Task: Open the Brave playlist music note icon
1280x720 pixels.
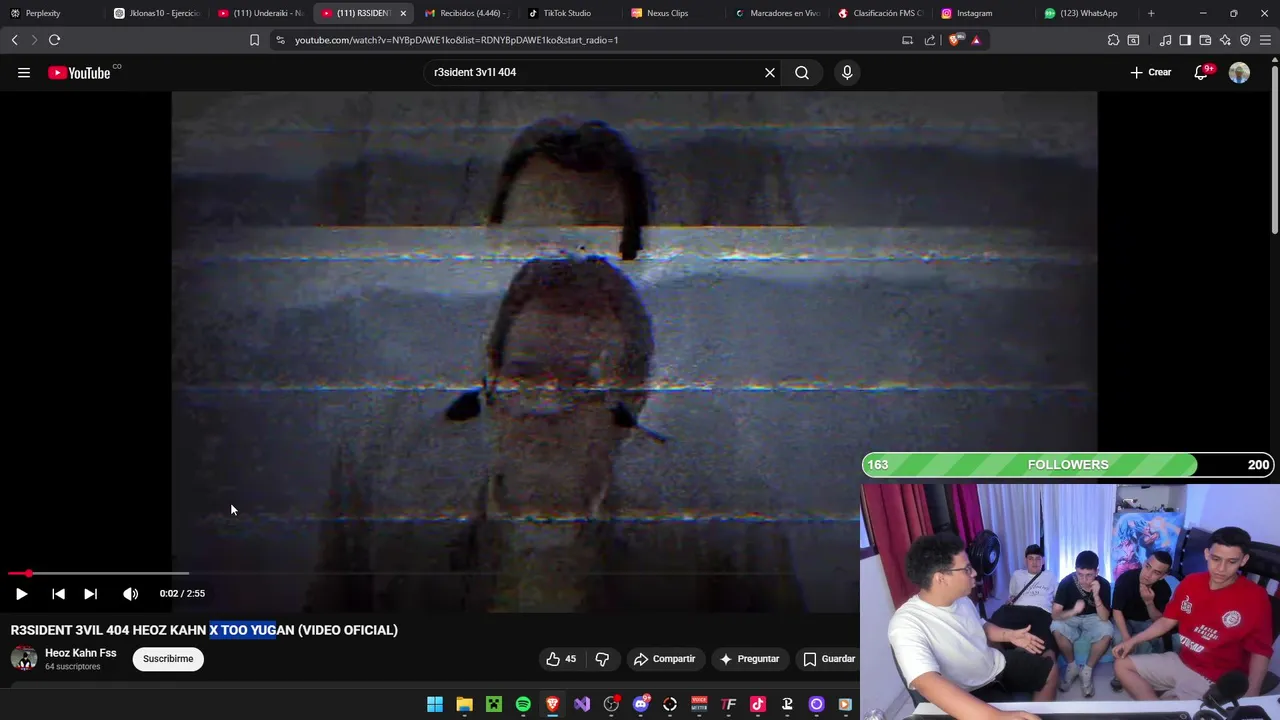Action: click(1165, 40)
